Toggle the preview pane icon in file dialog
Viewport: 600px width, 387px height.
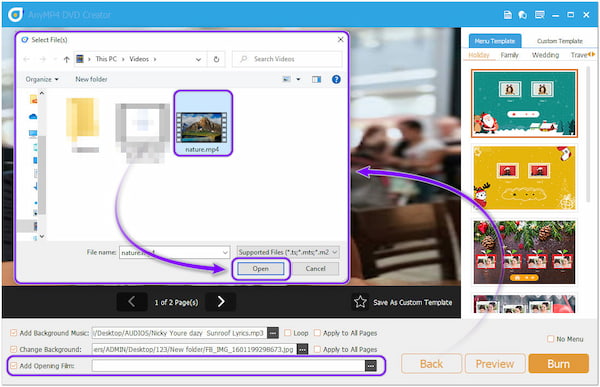[x=316, y=79]
